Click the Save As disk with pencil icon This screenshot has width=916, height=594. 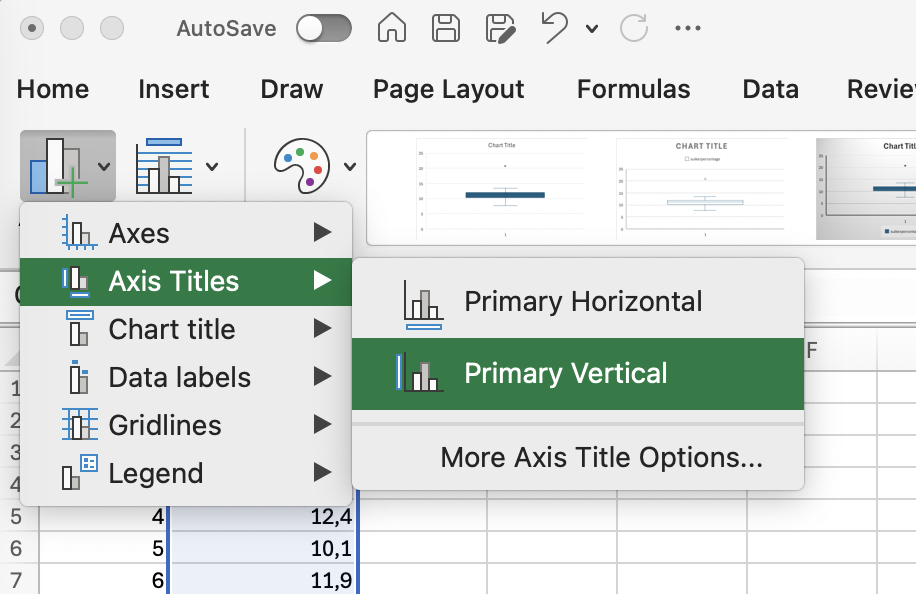tap(501, 29)
